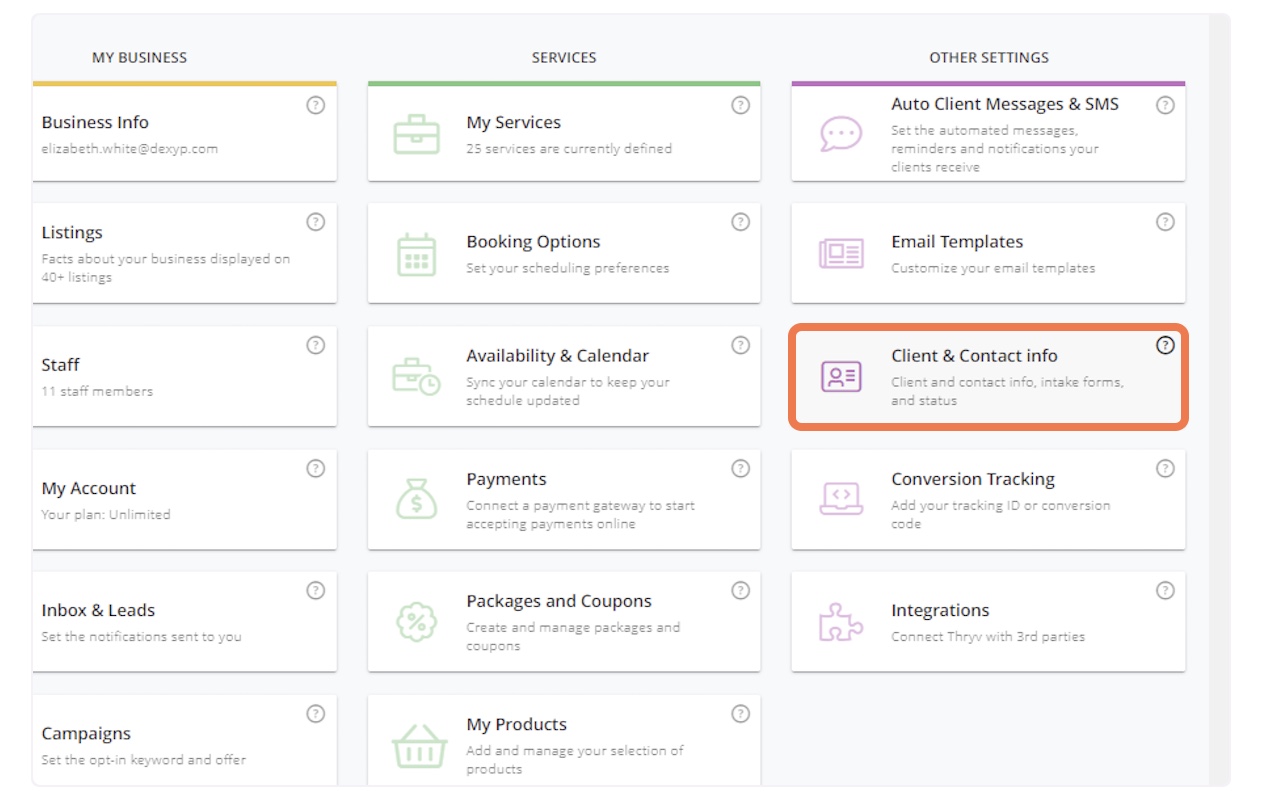Image resolution: width=1268 pixels, height=802 pixels.
Task: Click the Booking Options calendar icon
Action: point(416,254)
